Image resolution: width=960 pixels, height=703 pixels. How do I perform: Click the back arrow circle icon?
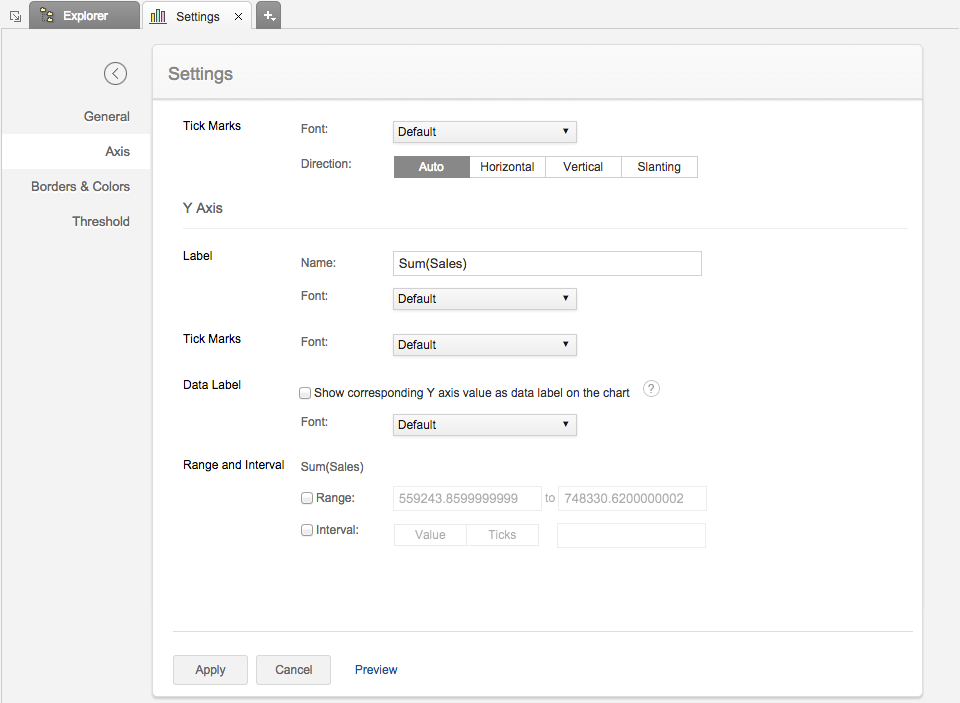click(x=115, y=73)
